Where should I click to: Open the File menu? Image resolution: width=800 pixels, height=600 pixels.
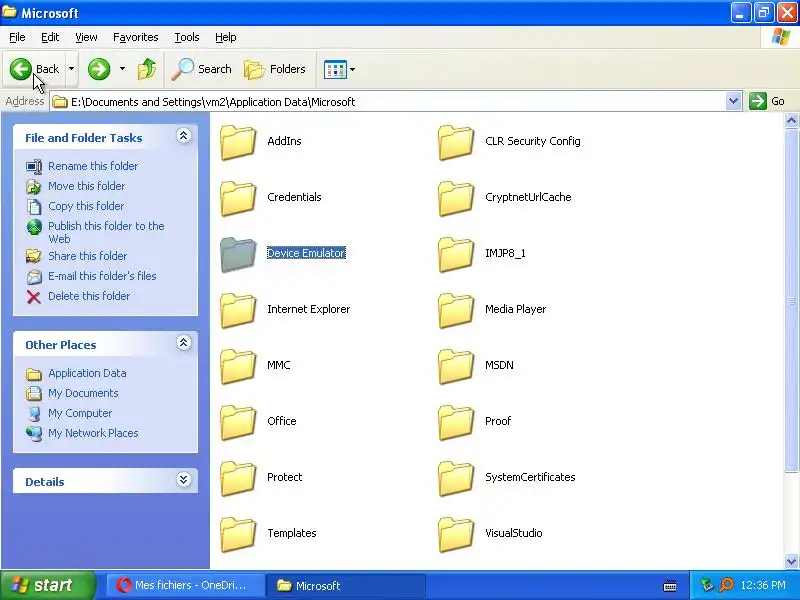point(17,37)
